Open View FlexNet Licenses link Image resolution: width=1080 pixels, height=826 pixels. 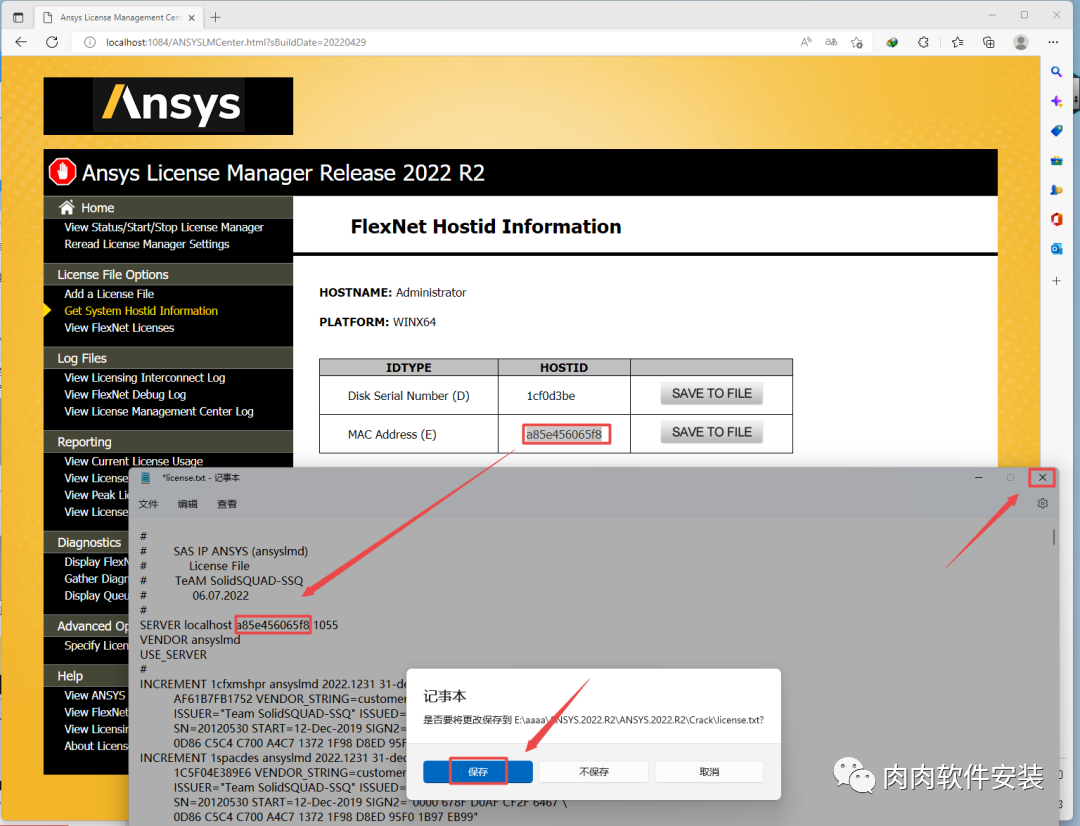(x=119, y=328)
